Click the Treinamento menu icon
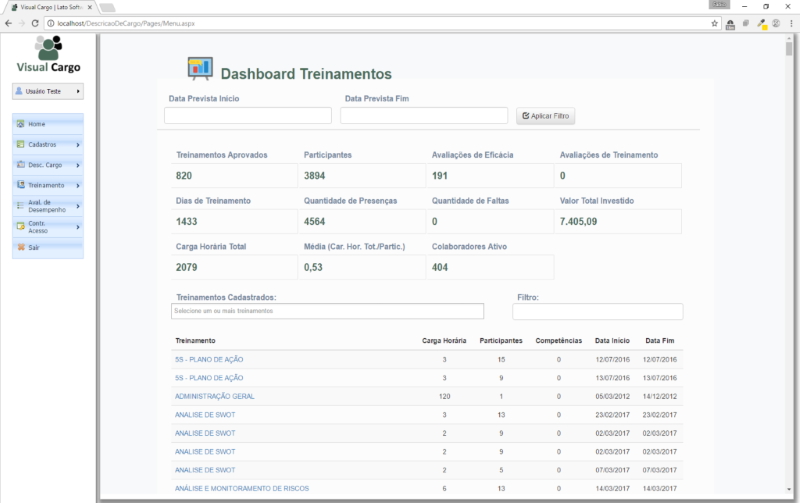The image size is (800, 503). (20, 185)
